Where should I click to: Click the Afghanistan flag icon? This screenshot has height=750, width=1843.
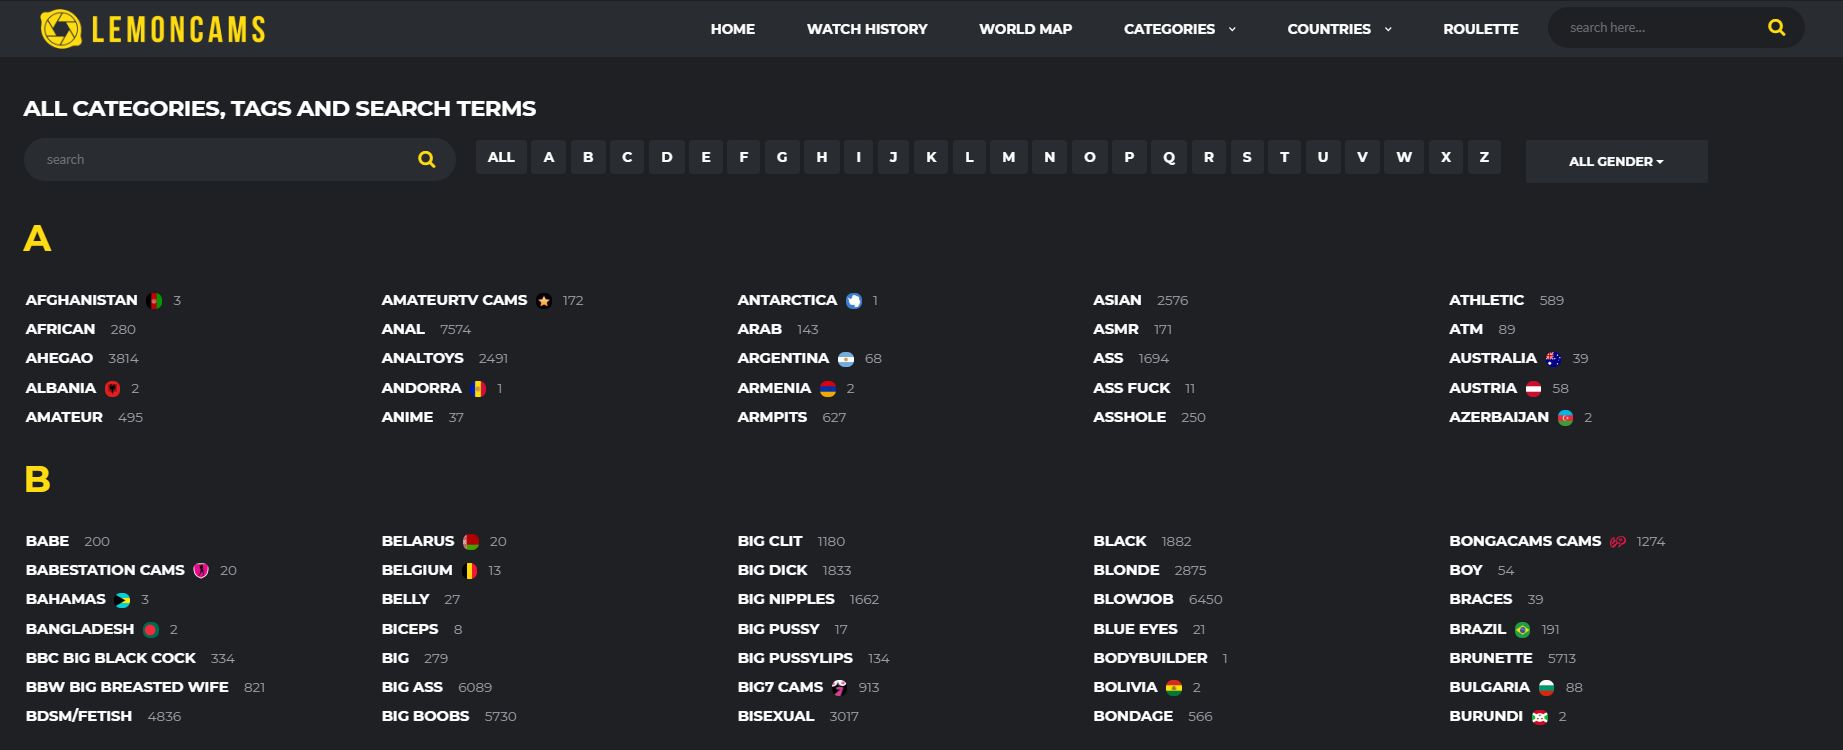[x=154, y=301]
